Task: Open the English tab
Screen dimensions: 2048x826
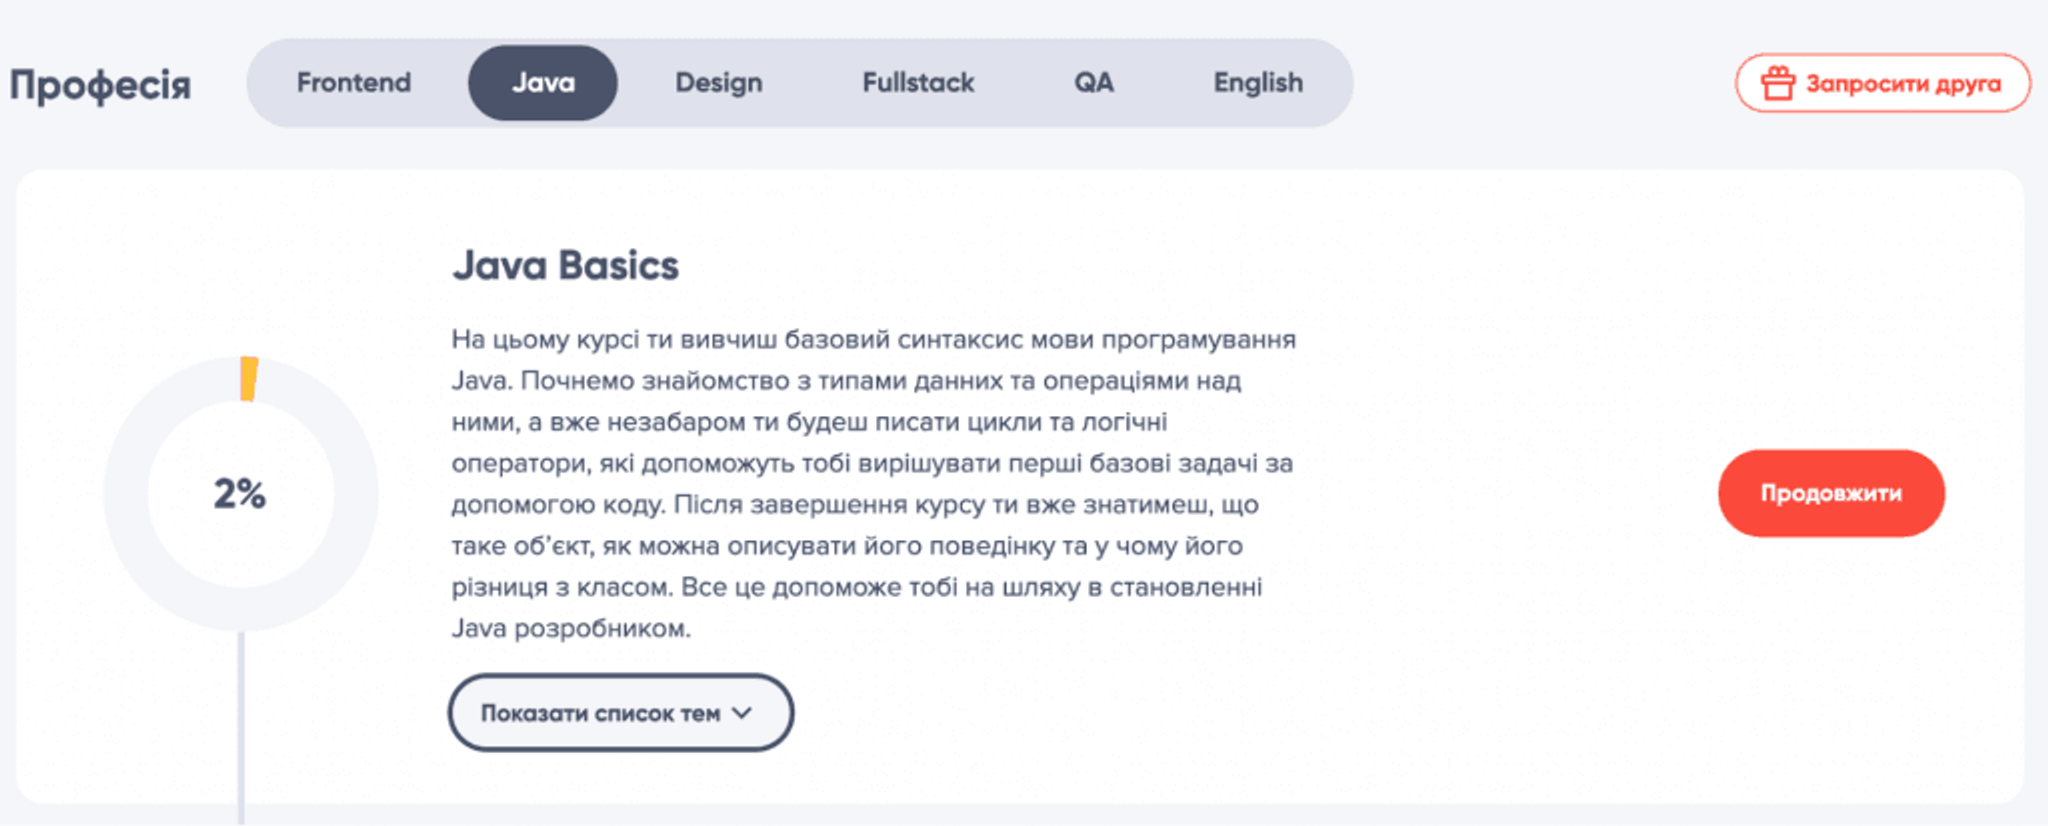Action: tap(1258, 83)
